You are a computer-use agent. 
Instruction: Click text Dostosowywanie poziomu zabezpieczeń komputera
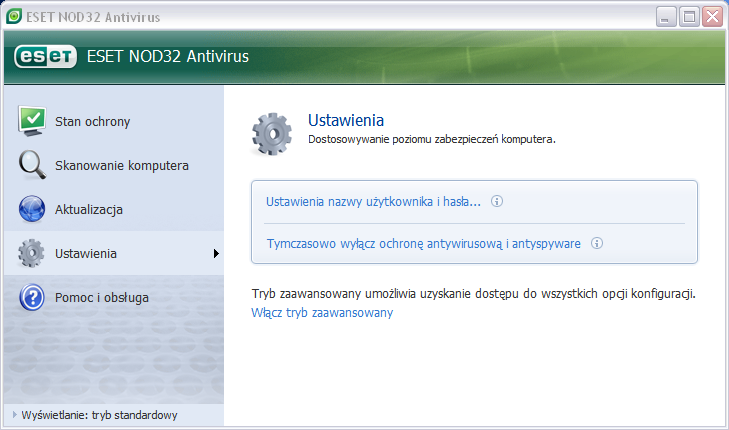pyautogui.click(x=432, y=139)
